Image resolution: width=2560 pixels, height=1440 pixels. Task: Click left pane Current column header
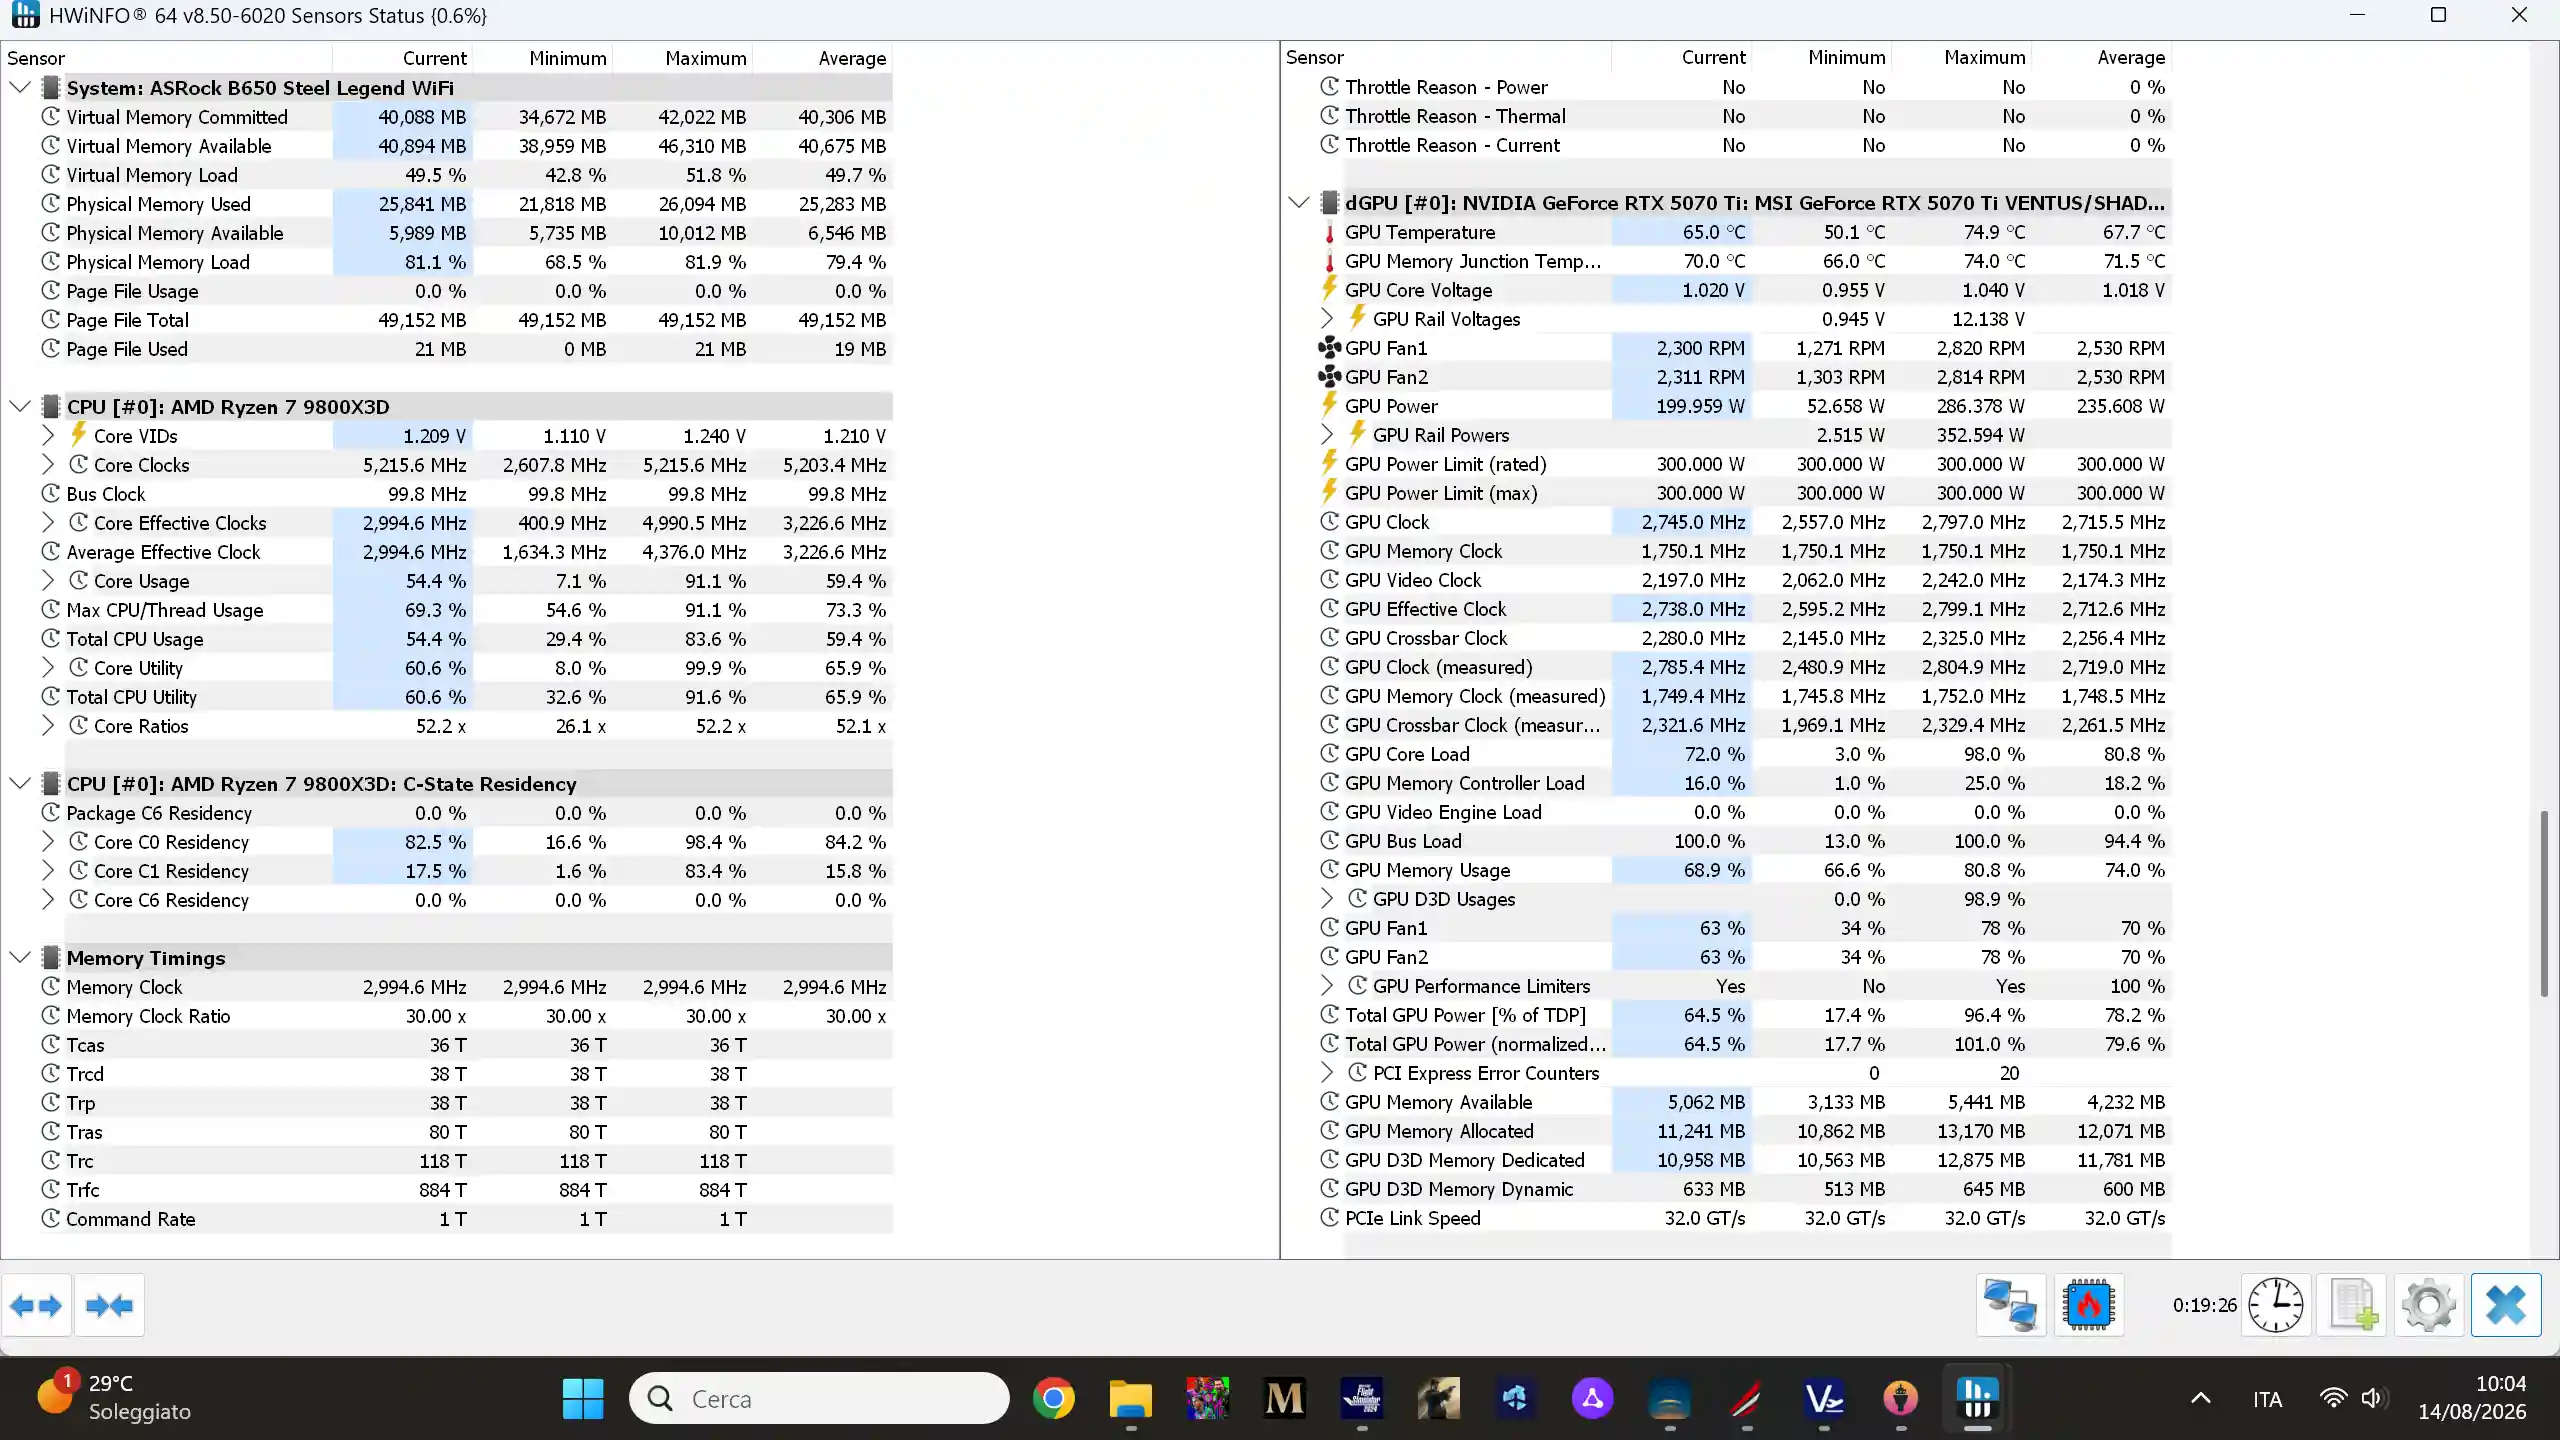(402, 58)
